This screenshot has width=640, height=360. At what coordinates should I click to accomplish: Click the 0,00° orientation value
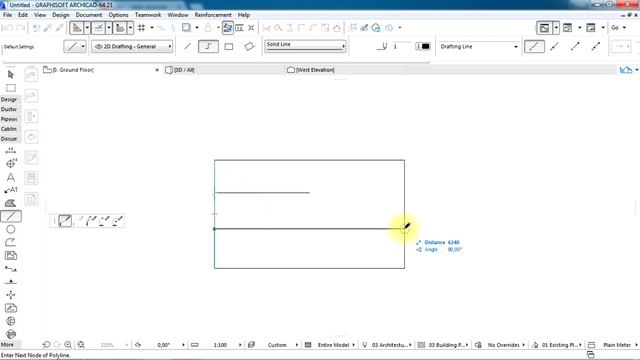pyautogui.click(x=164, y=345)
